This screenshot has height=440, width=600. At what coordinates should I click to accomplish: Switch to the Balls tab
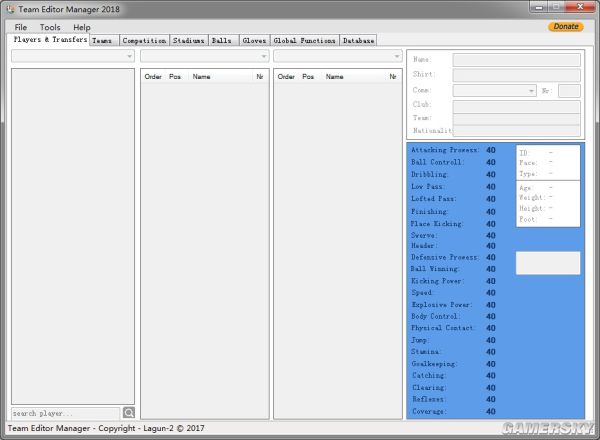[223, 40]
